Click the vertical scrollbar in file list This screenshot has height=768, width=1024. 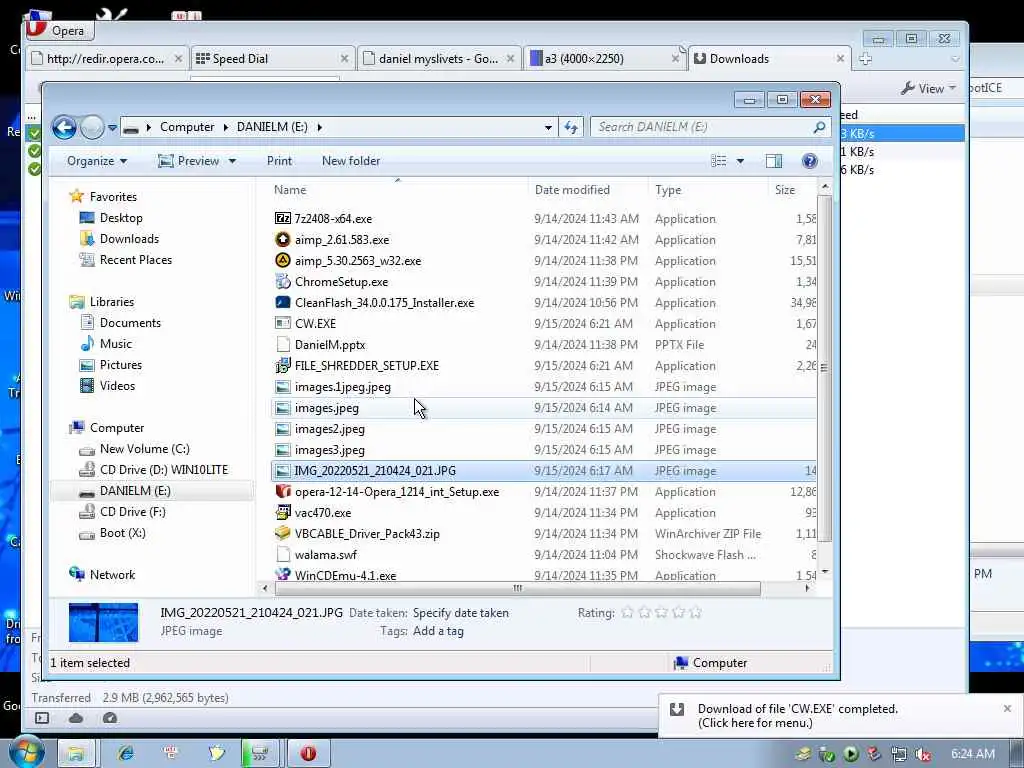point(824,368)
